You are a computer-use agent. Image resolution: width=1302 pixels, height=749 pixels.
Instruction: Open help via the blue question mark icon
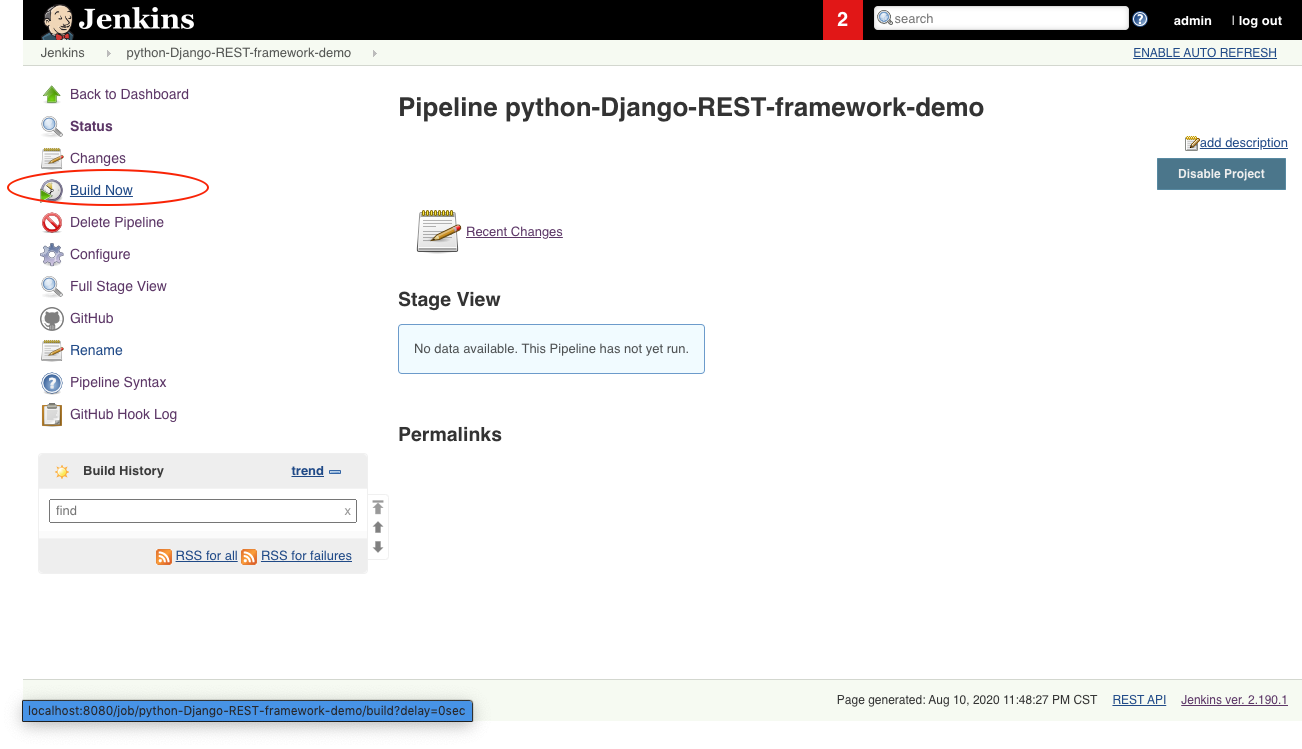coord(1139,17)
